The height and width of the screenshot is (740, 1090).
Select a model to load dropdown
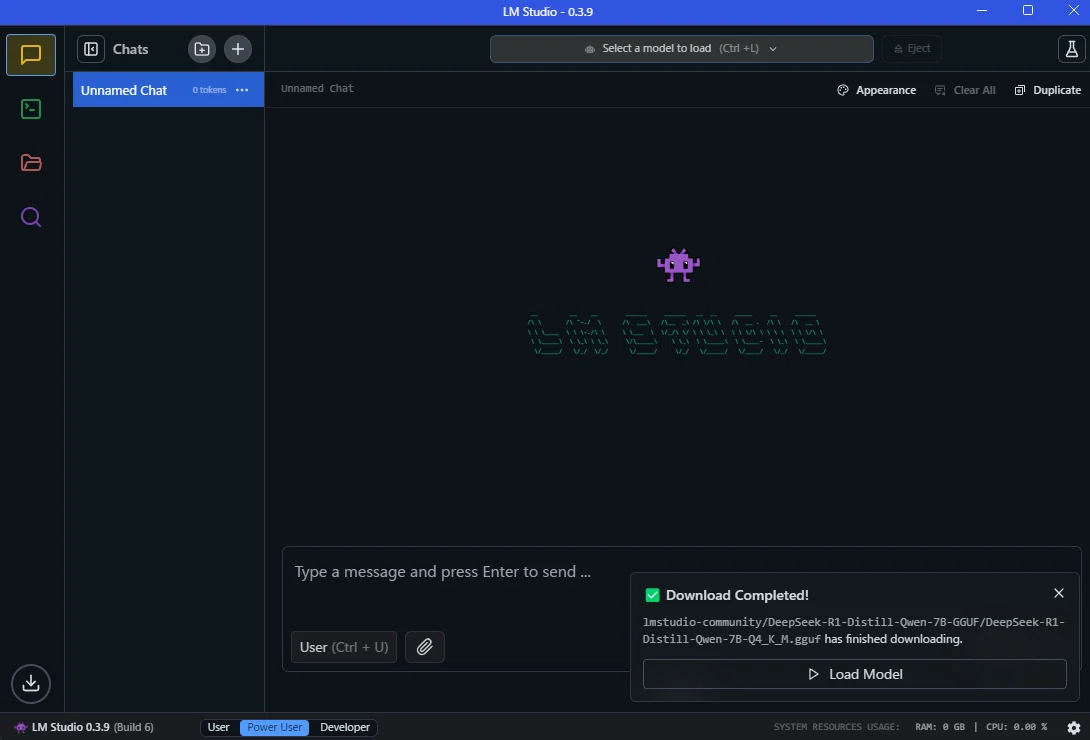pyautogui.click(x=681, y=49)
